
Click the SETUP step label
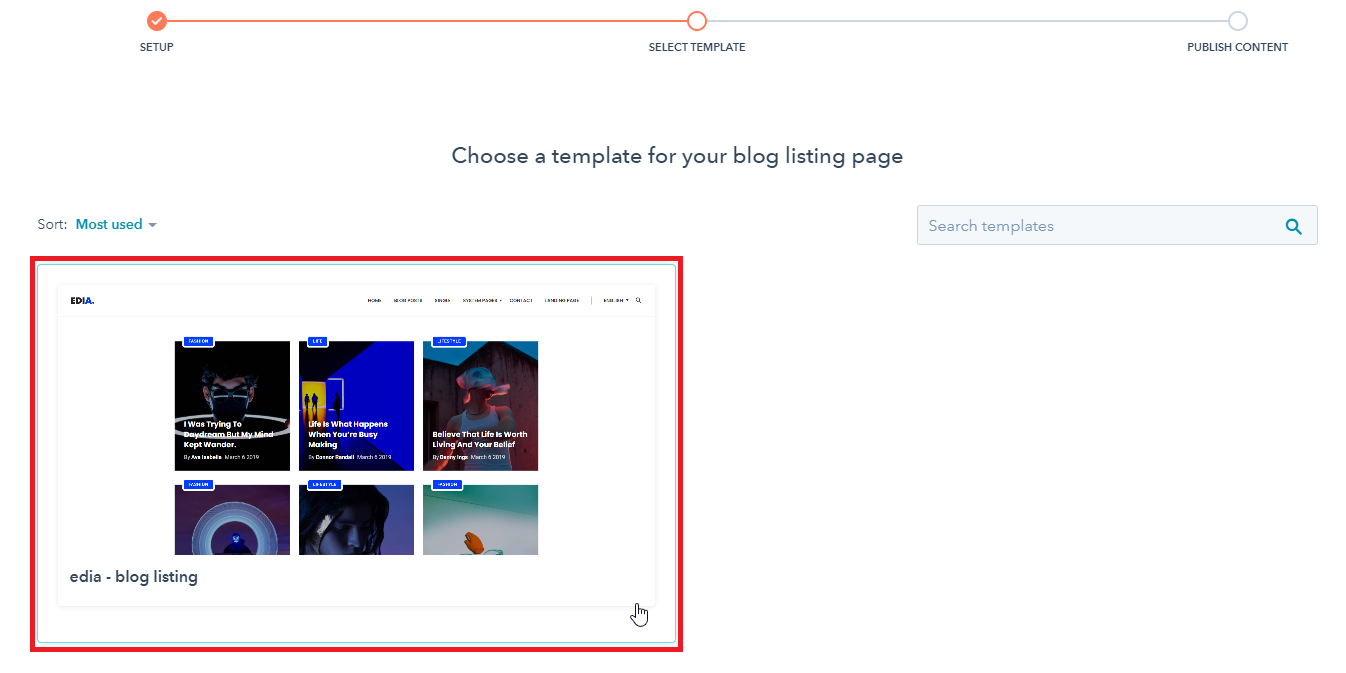(156, 47)
